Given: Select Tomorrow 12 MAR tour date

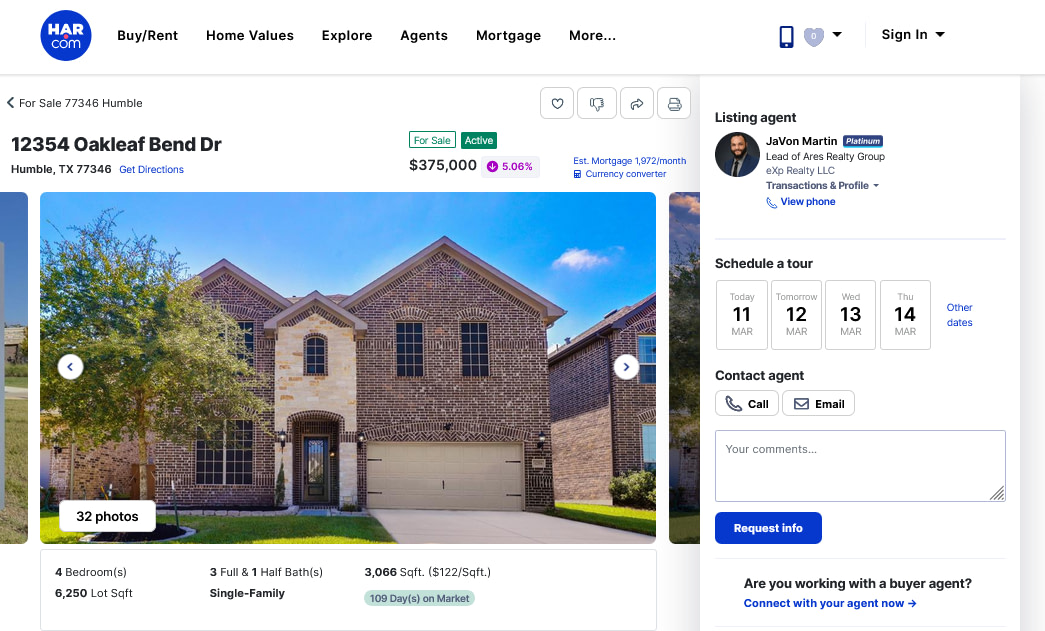Looking at the screenshot, I should point(796,315).
